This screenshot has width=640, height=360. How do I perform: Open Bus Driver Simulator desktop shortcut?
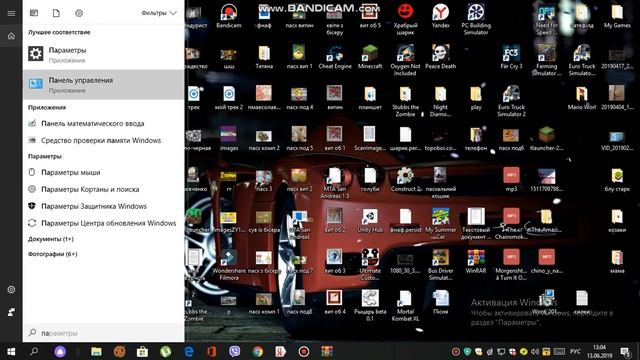(440, 264)
